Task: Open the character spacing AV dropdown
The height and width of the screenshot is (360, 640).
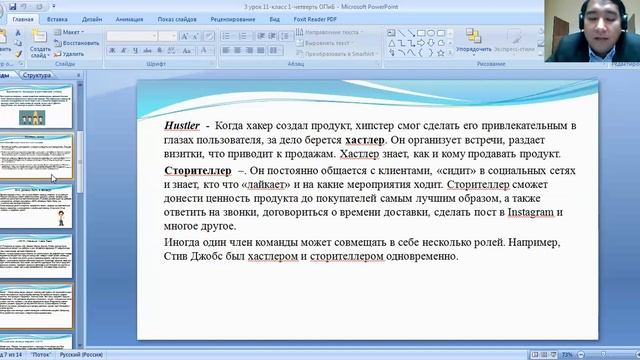Action: [172, 50]
